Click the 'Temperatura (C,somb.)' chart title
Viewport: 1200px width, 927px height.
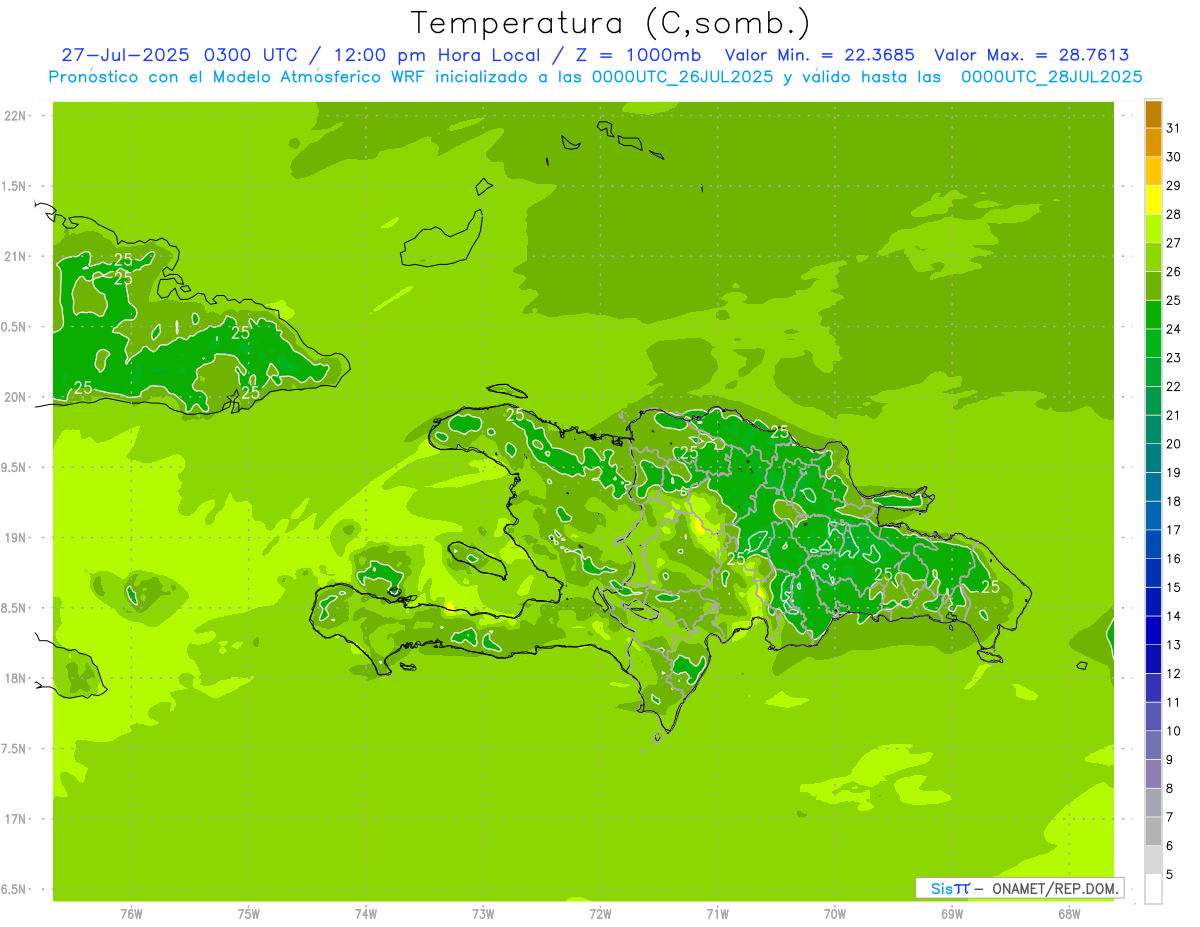[x=611, y=23]
